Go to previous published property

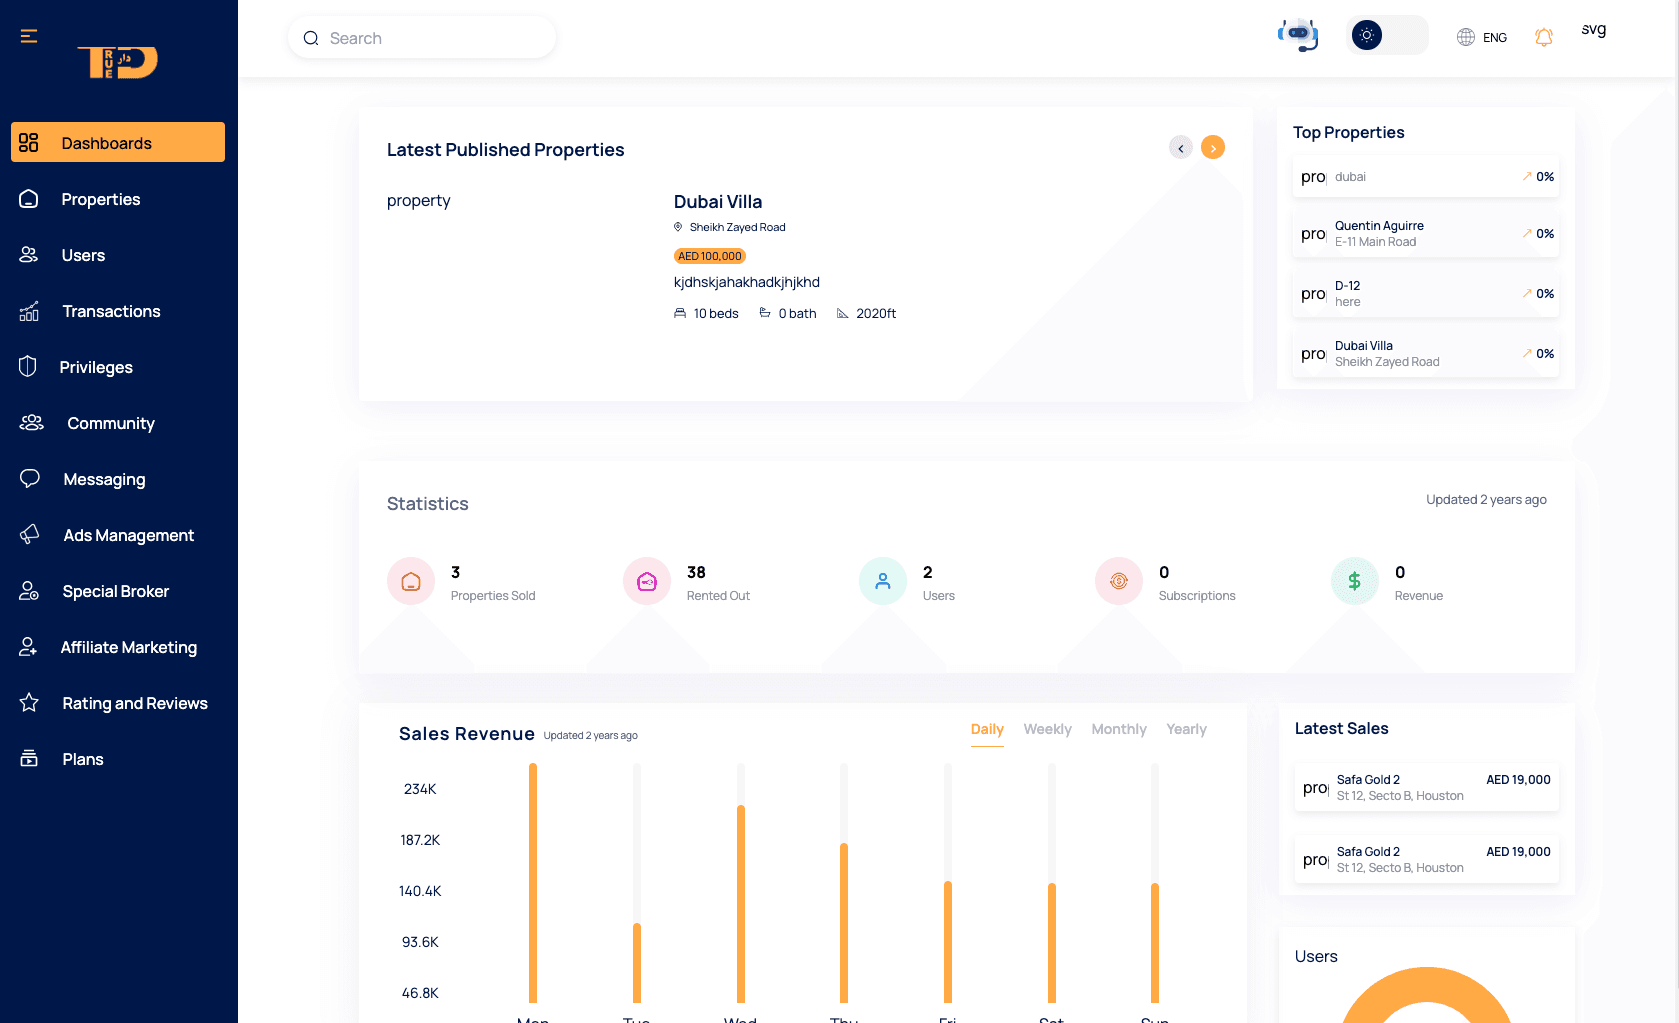pos(1181,148)
